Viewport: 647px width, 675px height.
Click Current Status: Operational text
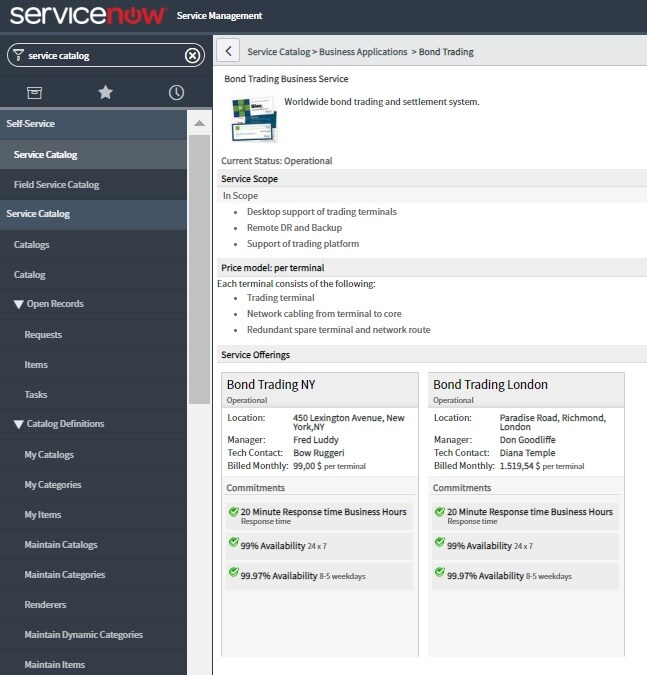(276, 161)
